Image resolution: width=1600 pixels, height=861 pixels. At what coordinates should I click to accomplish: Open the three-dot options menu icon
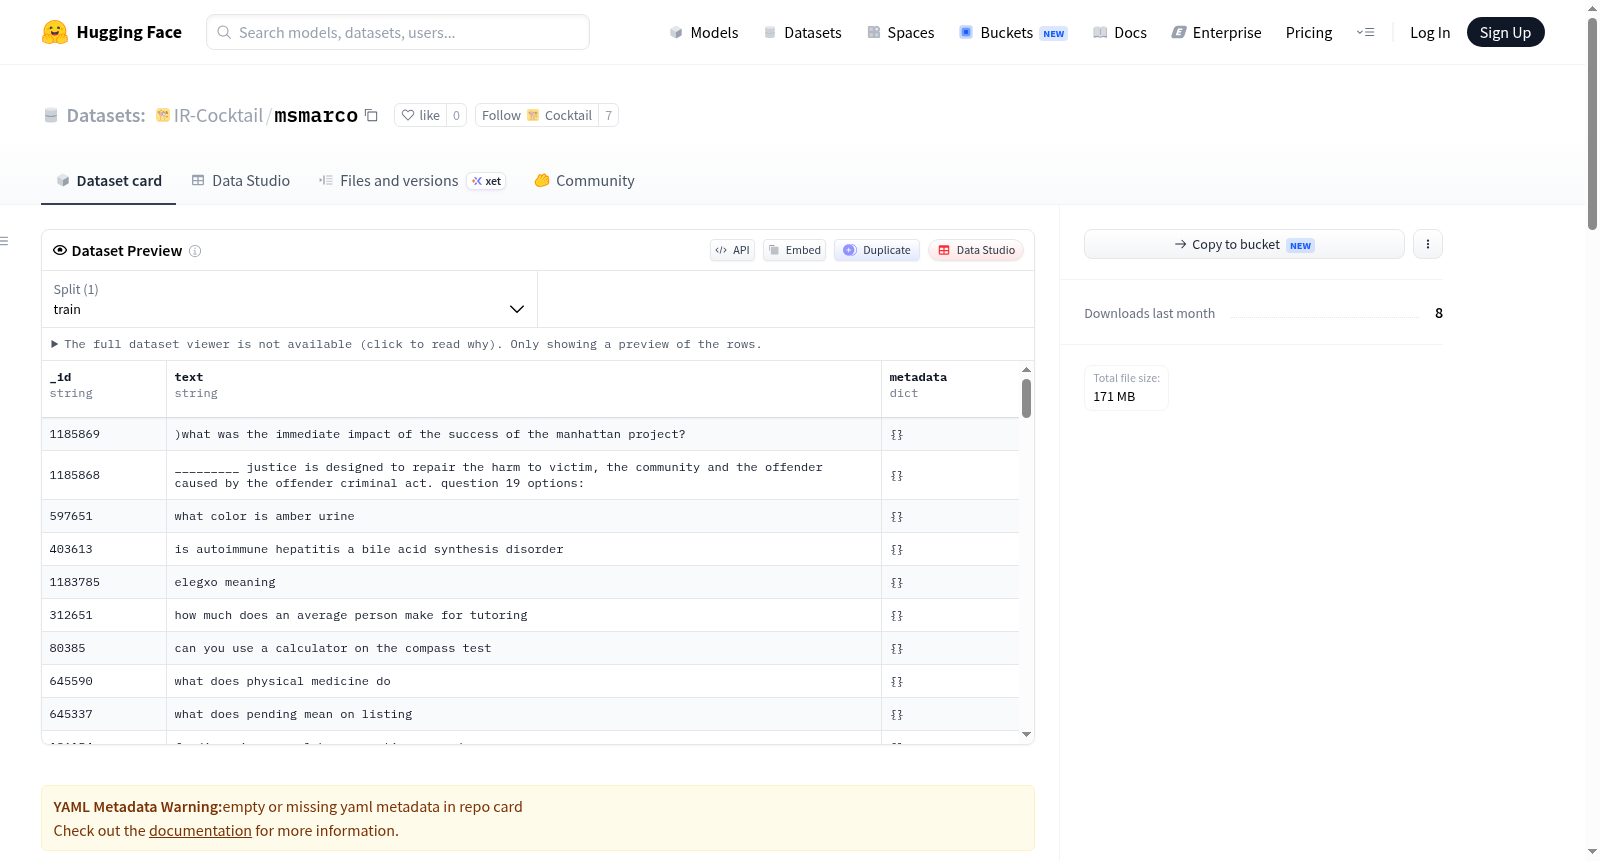[x=1427, y=244]
